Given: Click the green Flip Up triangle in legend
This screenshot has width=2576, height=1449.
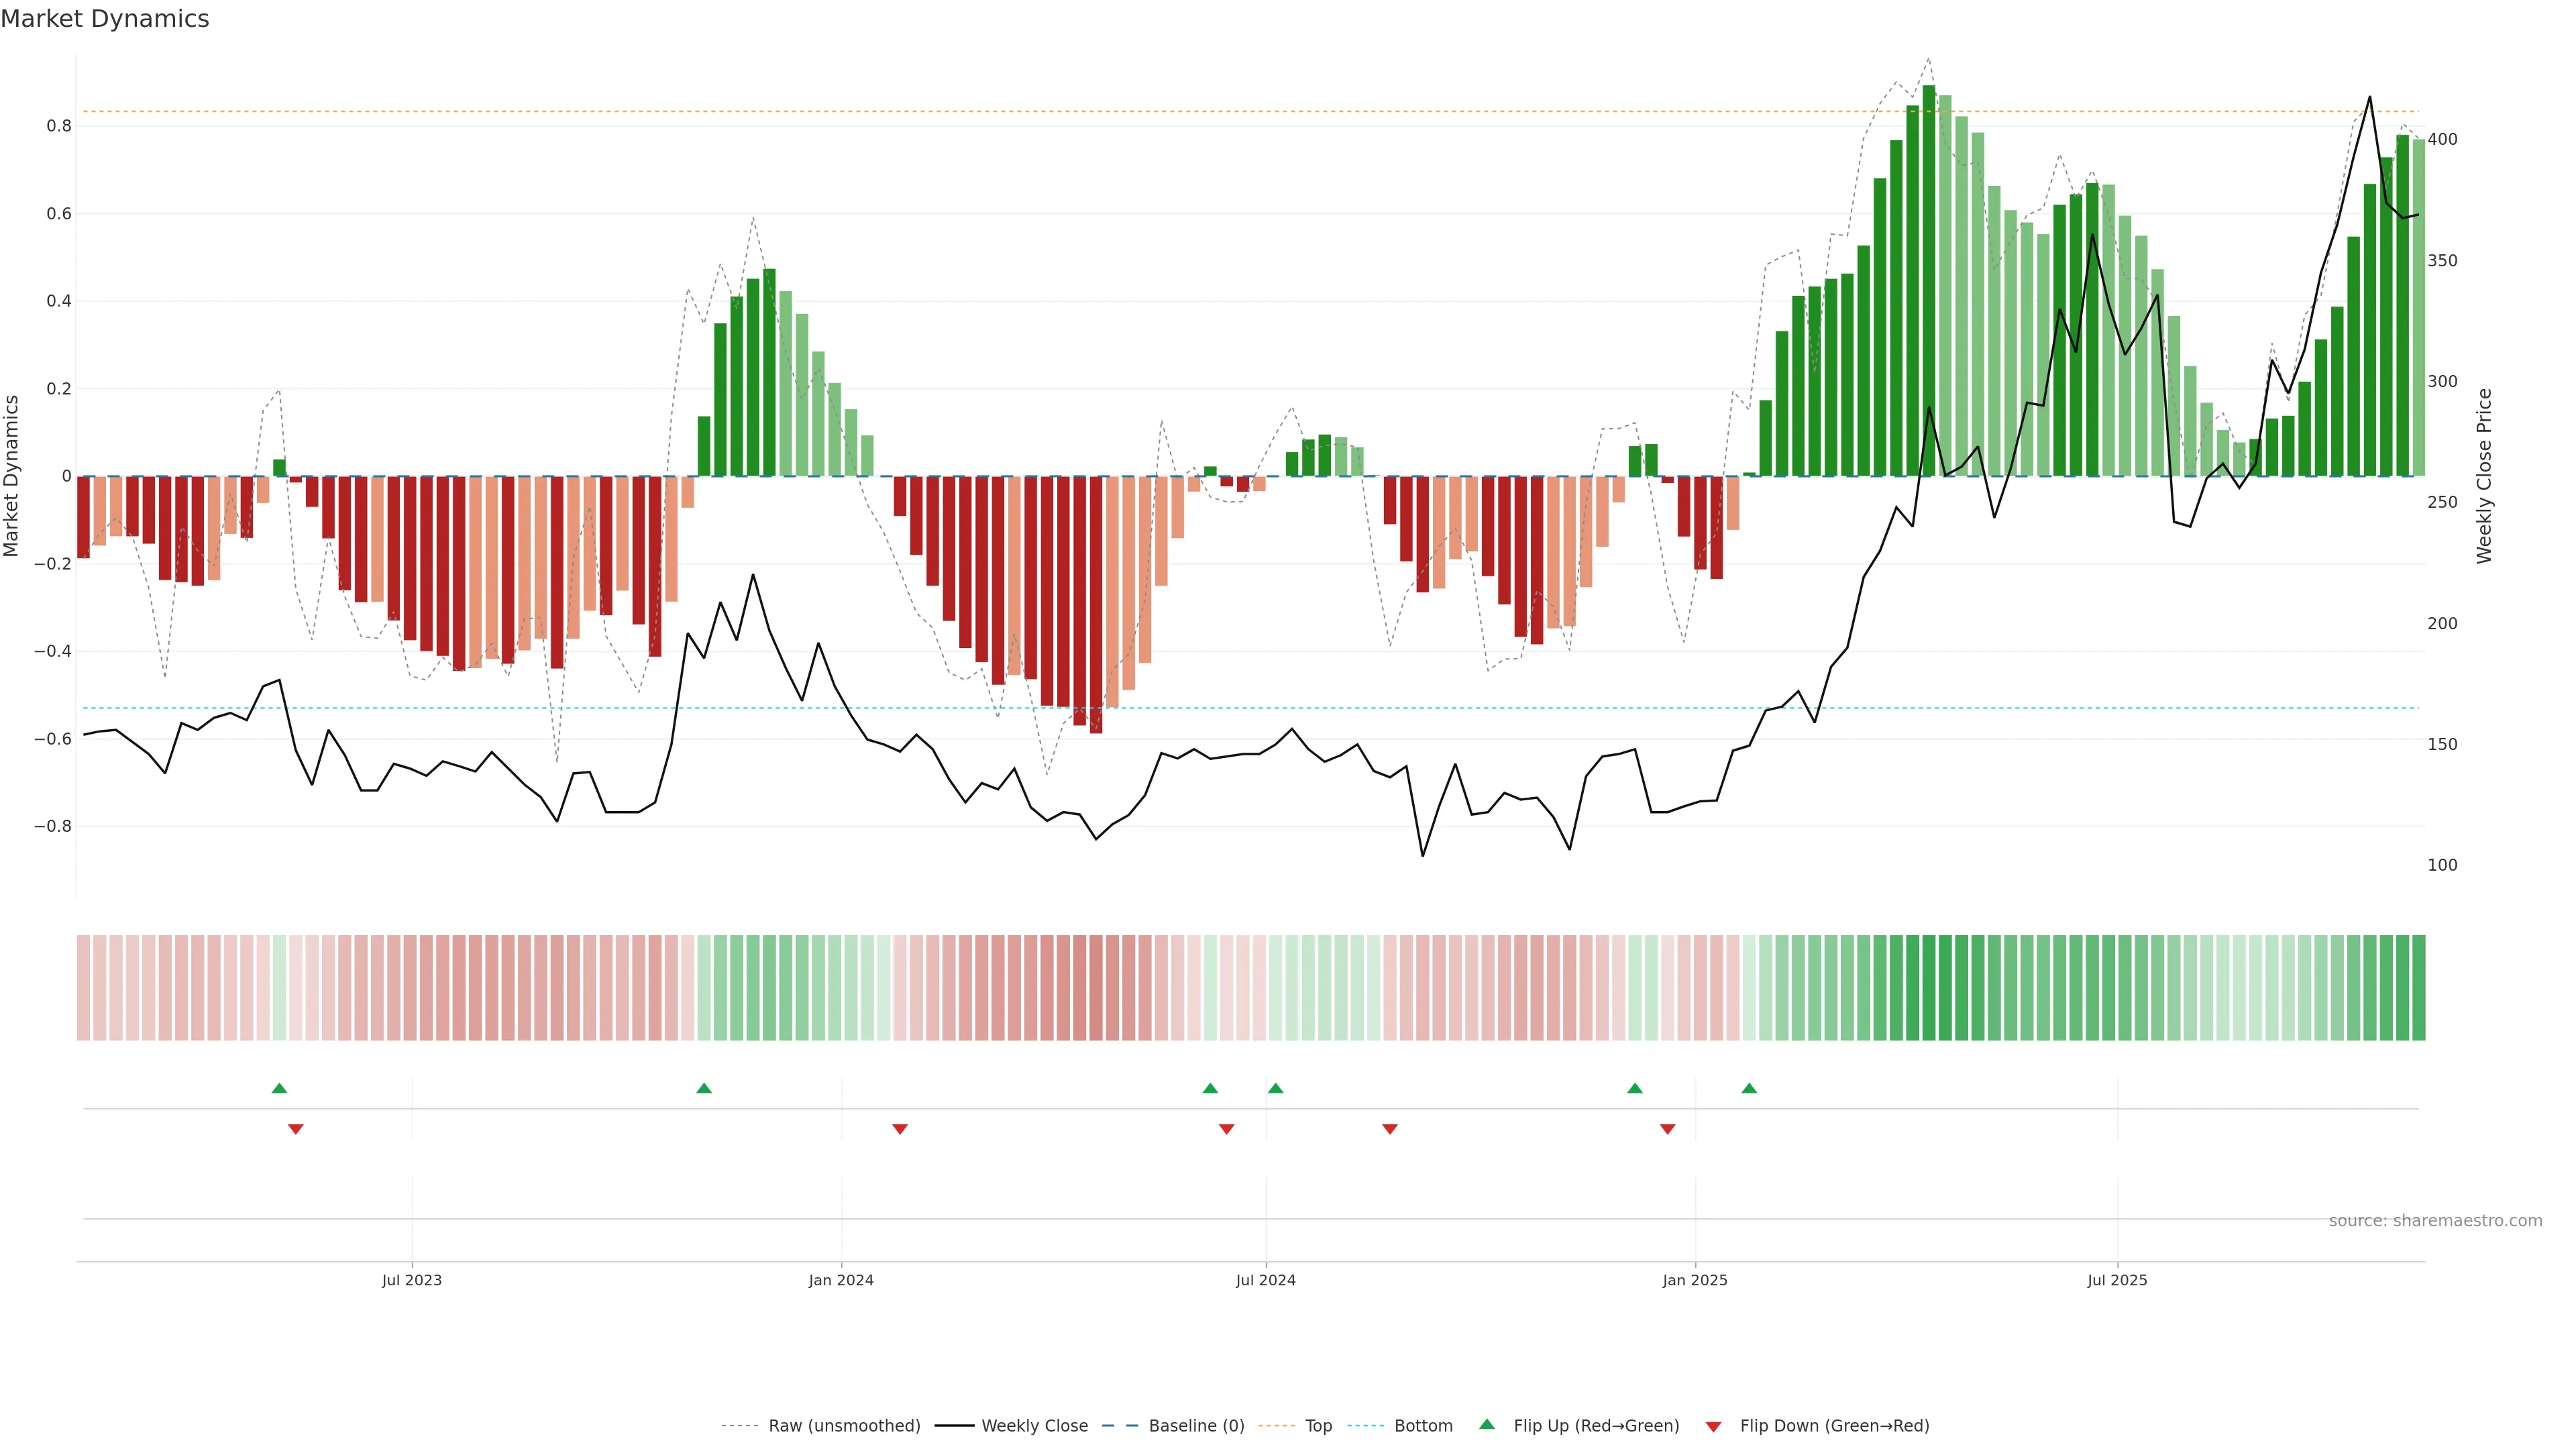Looking at the screenshot, I should coord(1487,1424).
